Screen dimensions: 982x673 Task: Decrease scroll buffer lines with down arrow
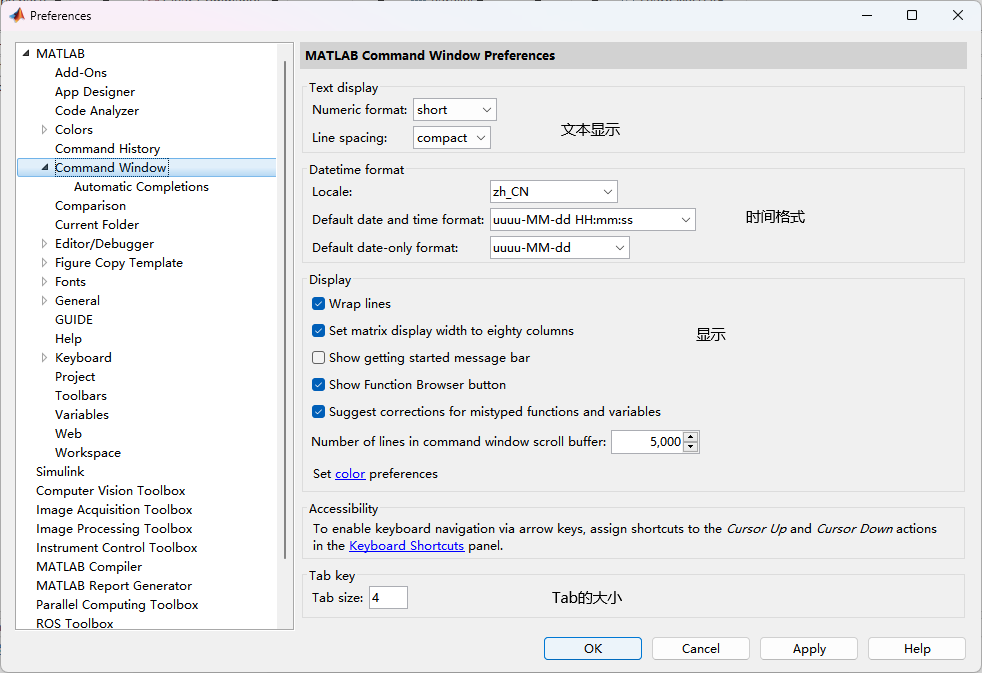[691, 447]
